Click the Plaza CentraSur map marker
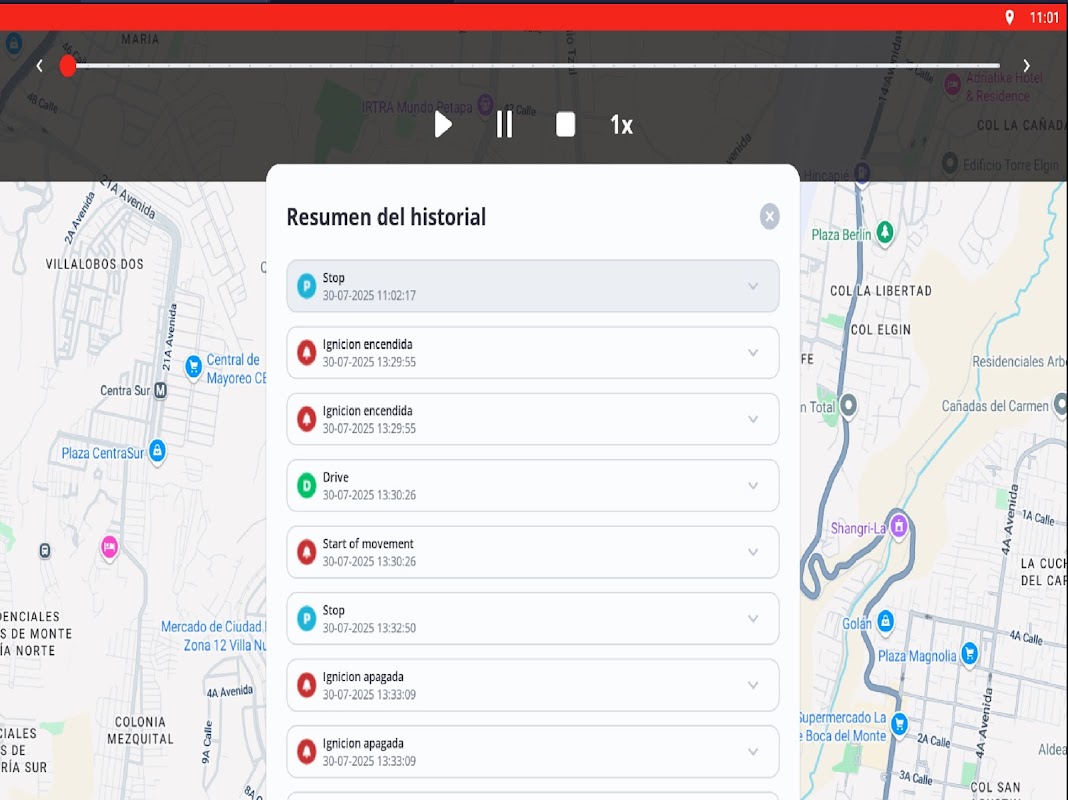This screenshot has width=1068, height=800. click(x=157, y=451)
